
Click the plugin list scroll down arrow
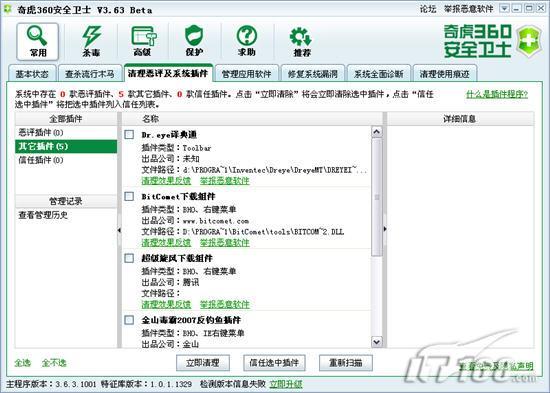(x=377, y=341)
